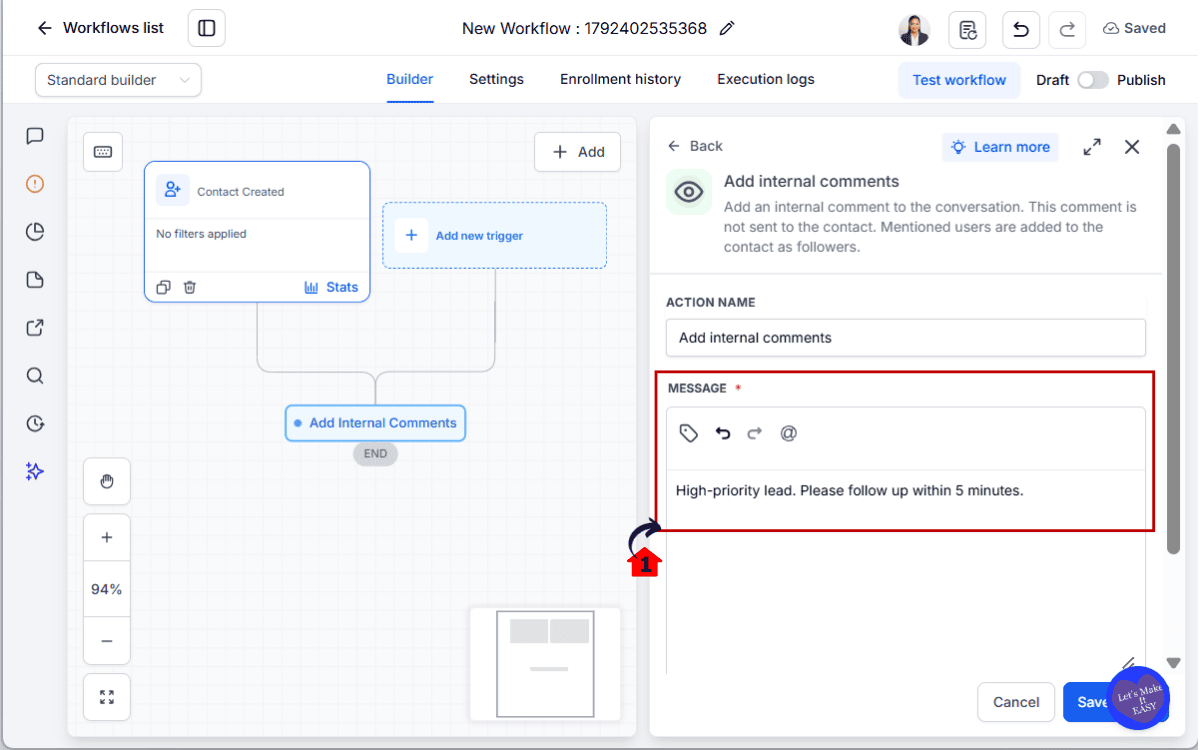Open the user profile avatar

tap(914, 29)
